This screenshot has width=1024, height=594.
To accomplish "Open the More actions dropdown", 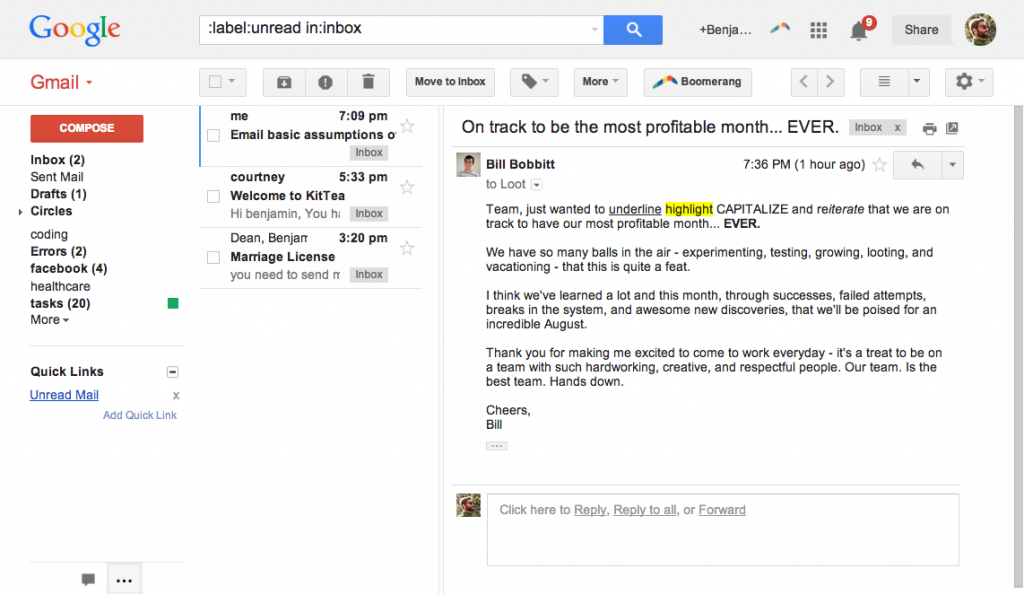I will pos(600,82).
